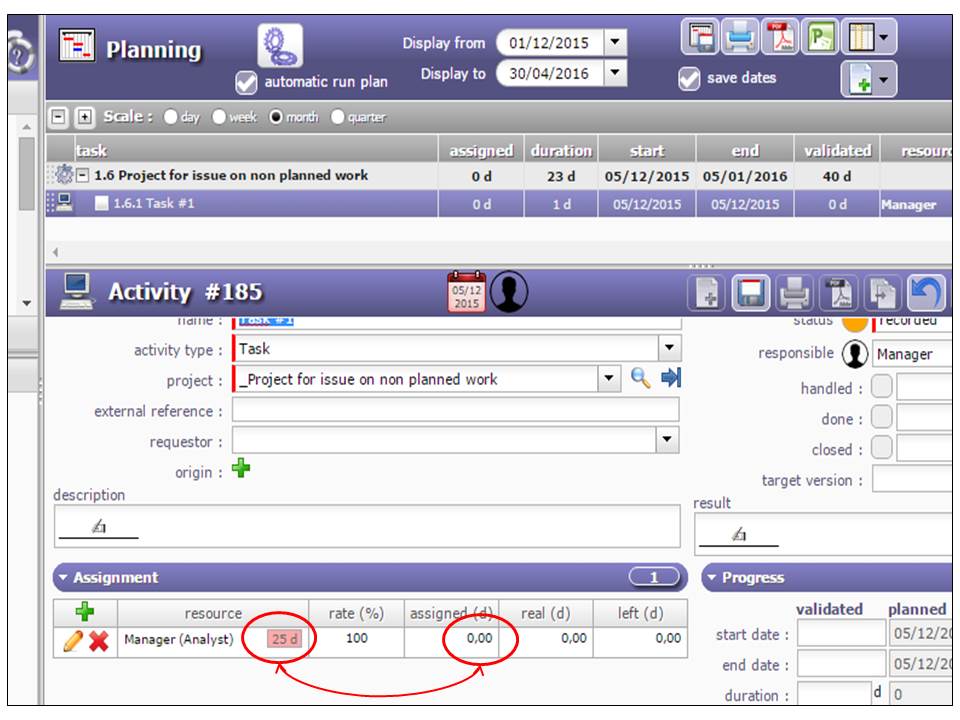Expand all tasks with plus button
Viewport: 960px width, 720px height.
click(84, 117)
